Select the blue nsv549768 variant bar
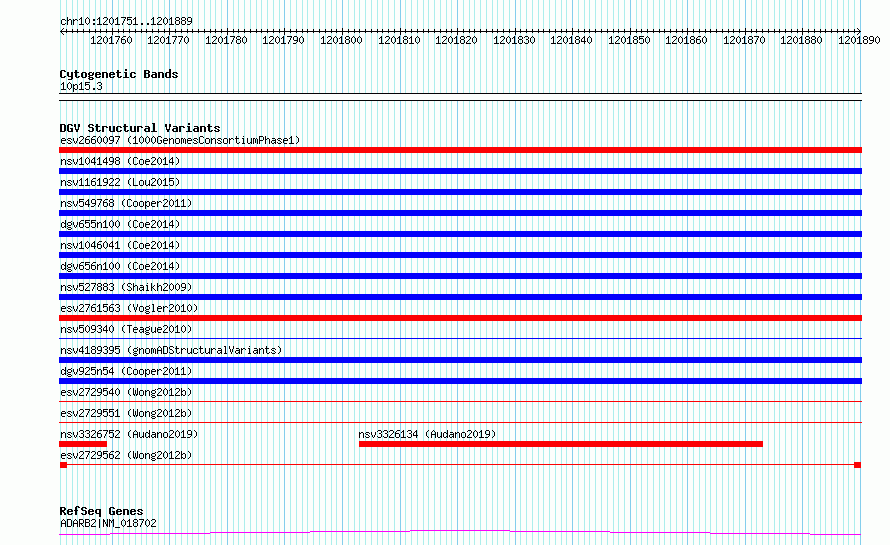The image size is (890, 545). 460,213
